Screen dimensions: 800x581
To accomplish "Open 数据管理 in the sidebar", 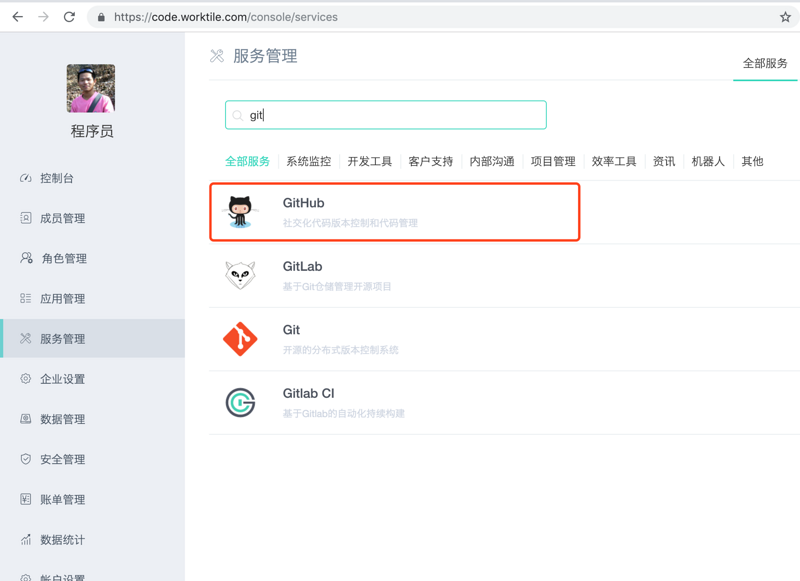I will coord(63,419).
